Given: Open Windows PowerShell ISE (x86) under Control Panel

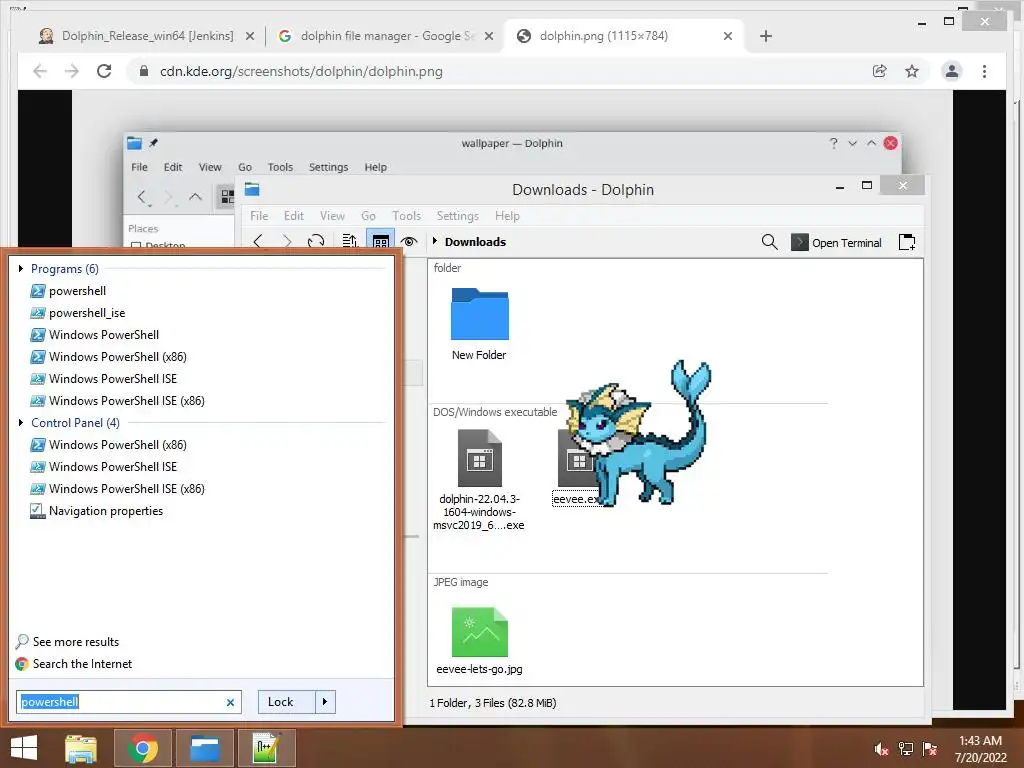Looking at the screenshot, I should click(118, 488).
